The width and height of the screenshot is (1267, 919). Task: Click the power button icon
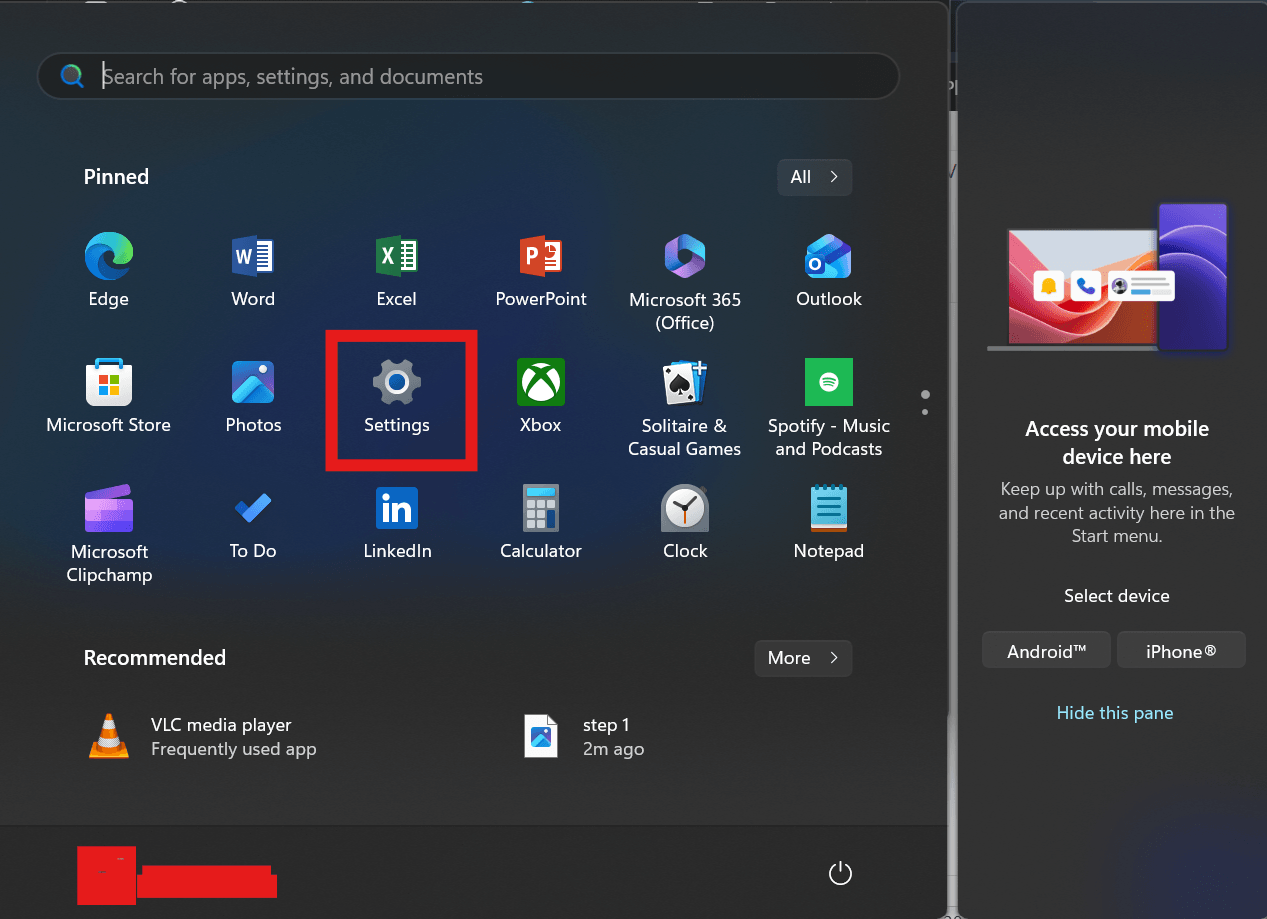pyautogui.click(x=840, y=874)
